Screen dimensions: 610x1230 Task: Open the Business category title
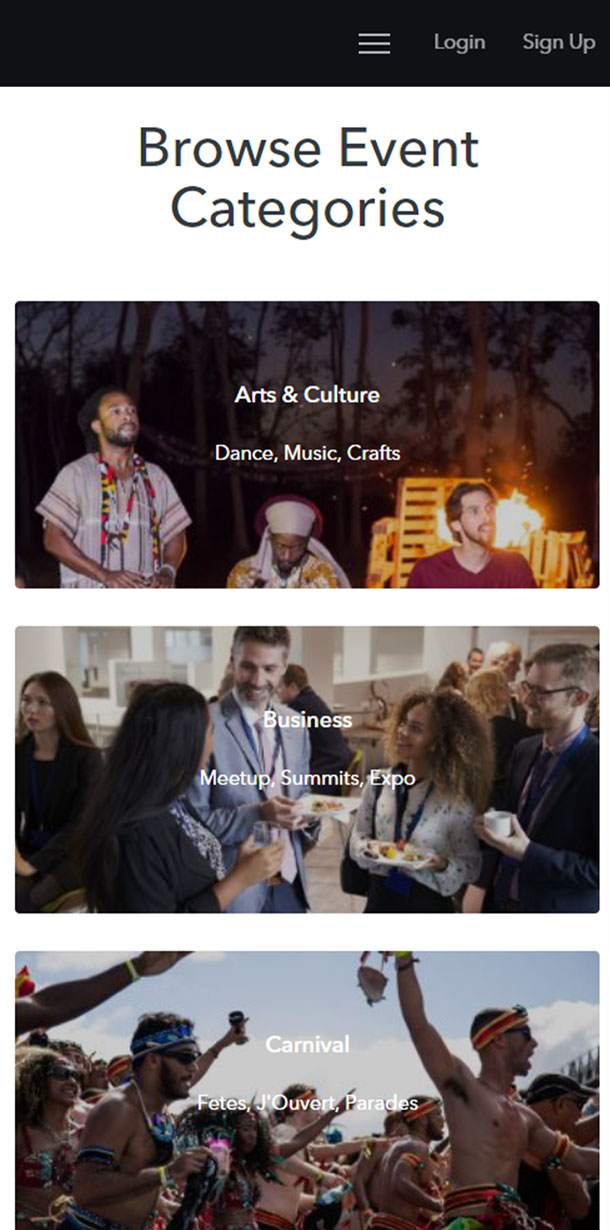pyautogui.click(x=307, y=719)
